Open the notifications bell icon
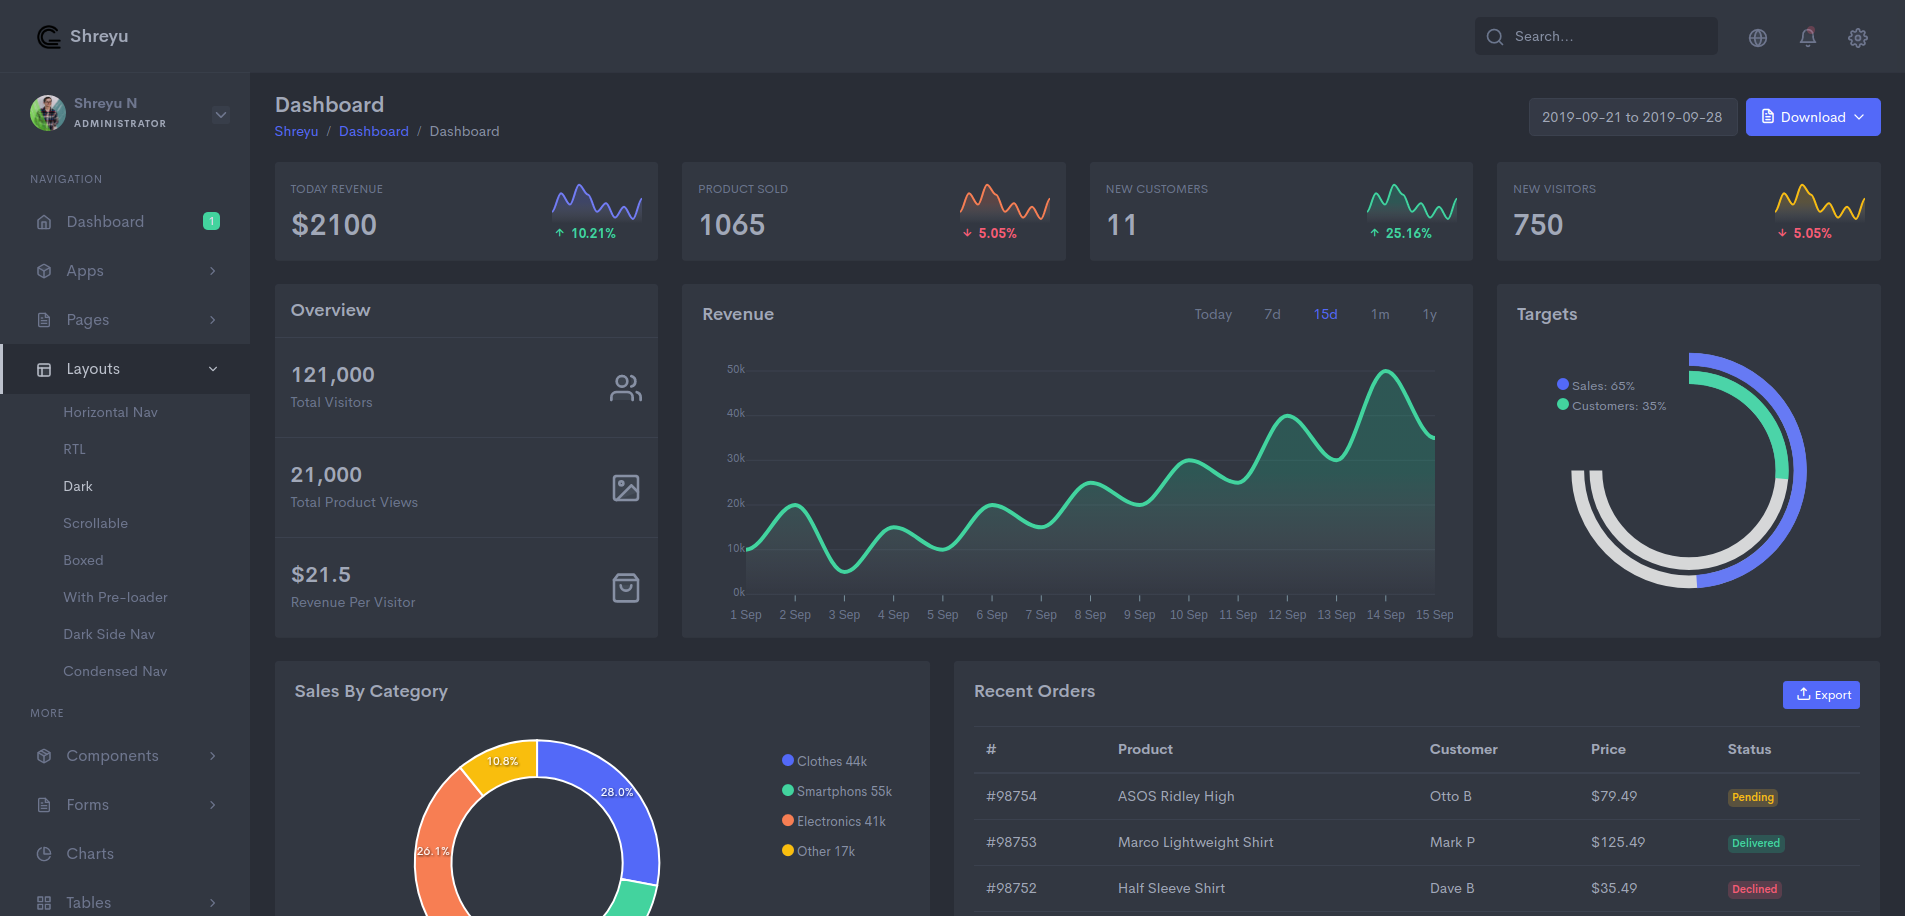This screenshot has width=1905, height=916. coord(1808,37)
